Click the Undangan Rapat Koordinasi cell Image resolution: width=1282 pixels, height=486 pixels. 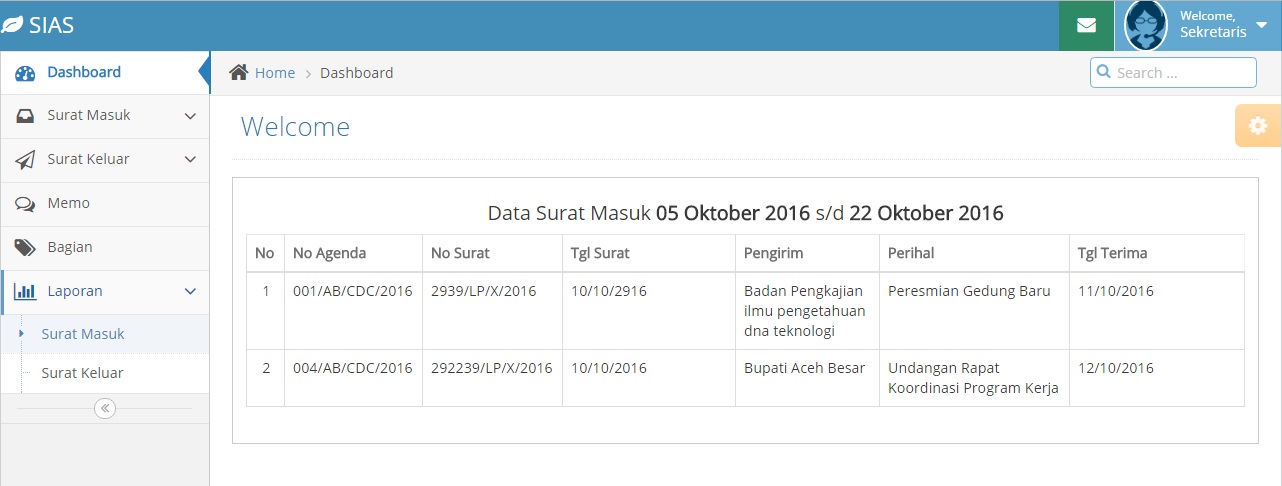(973, 378)
